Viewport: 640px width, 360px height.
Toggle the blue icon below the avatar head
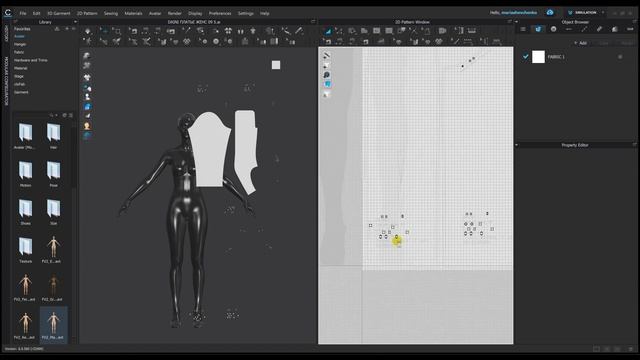tap(87, 136)
